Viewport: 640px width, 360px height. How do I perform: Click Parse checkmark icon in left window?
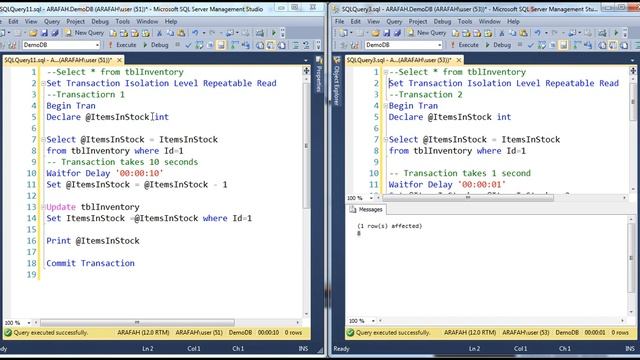(x=188, y=45)
